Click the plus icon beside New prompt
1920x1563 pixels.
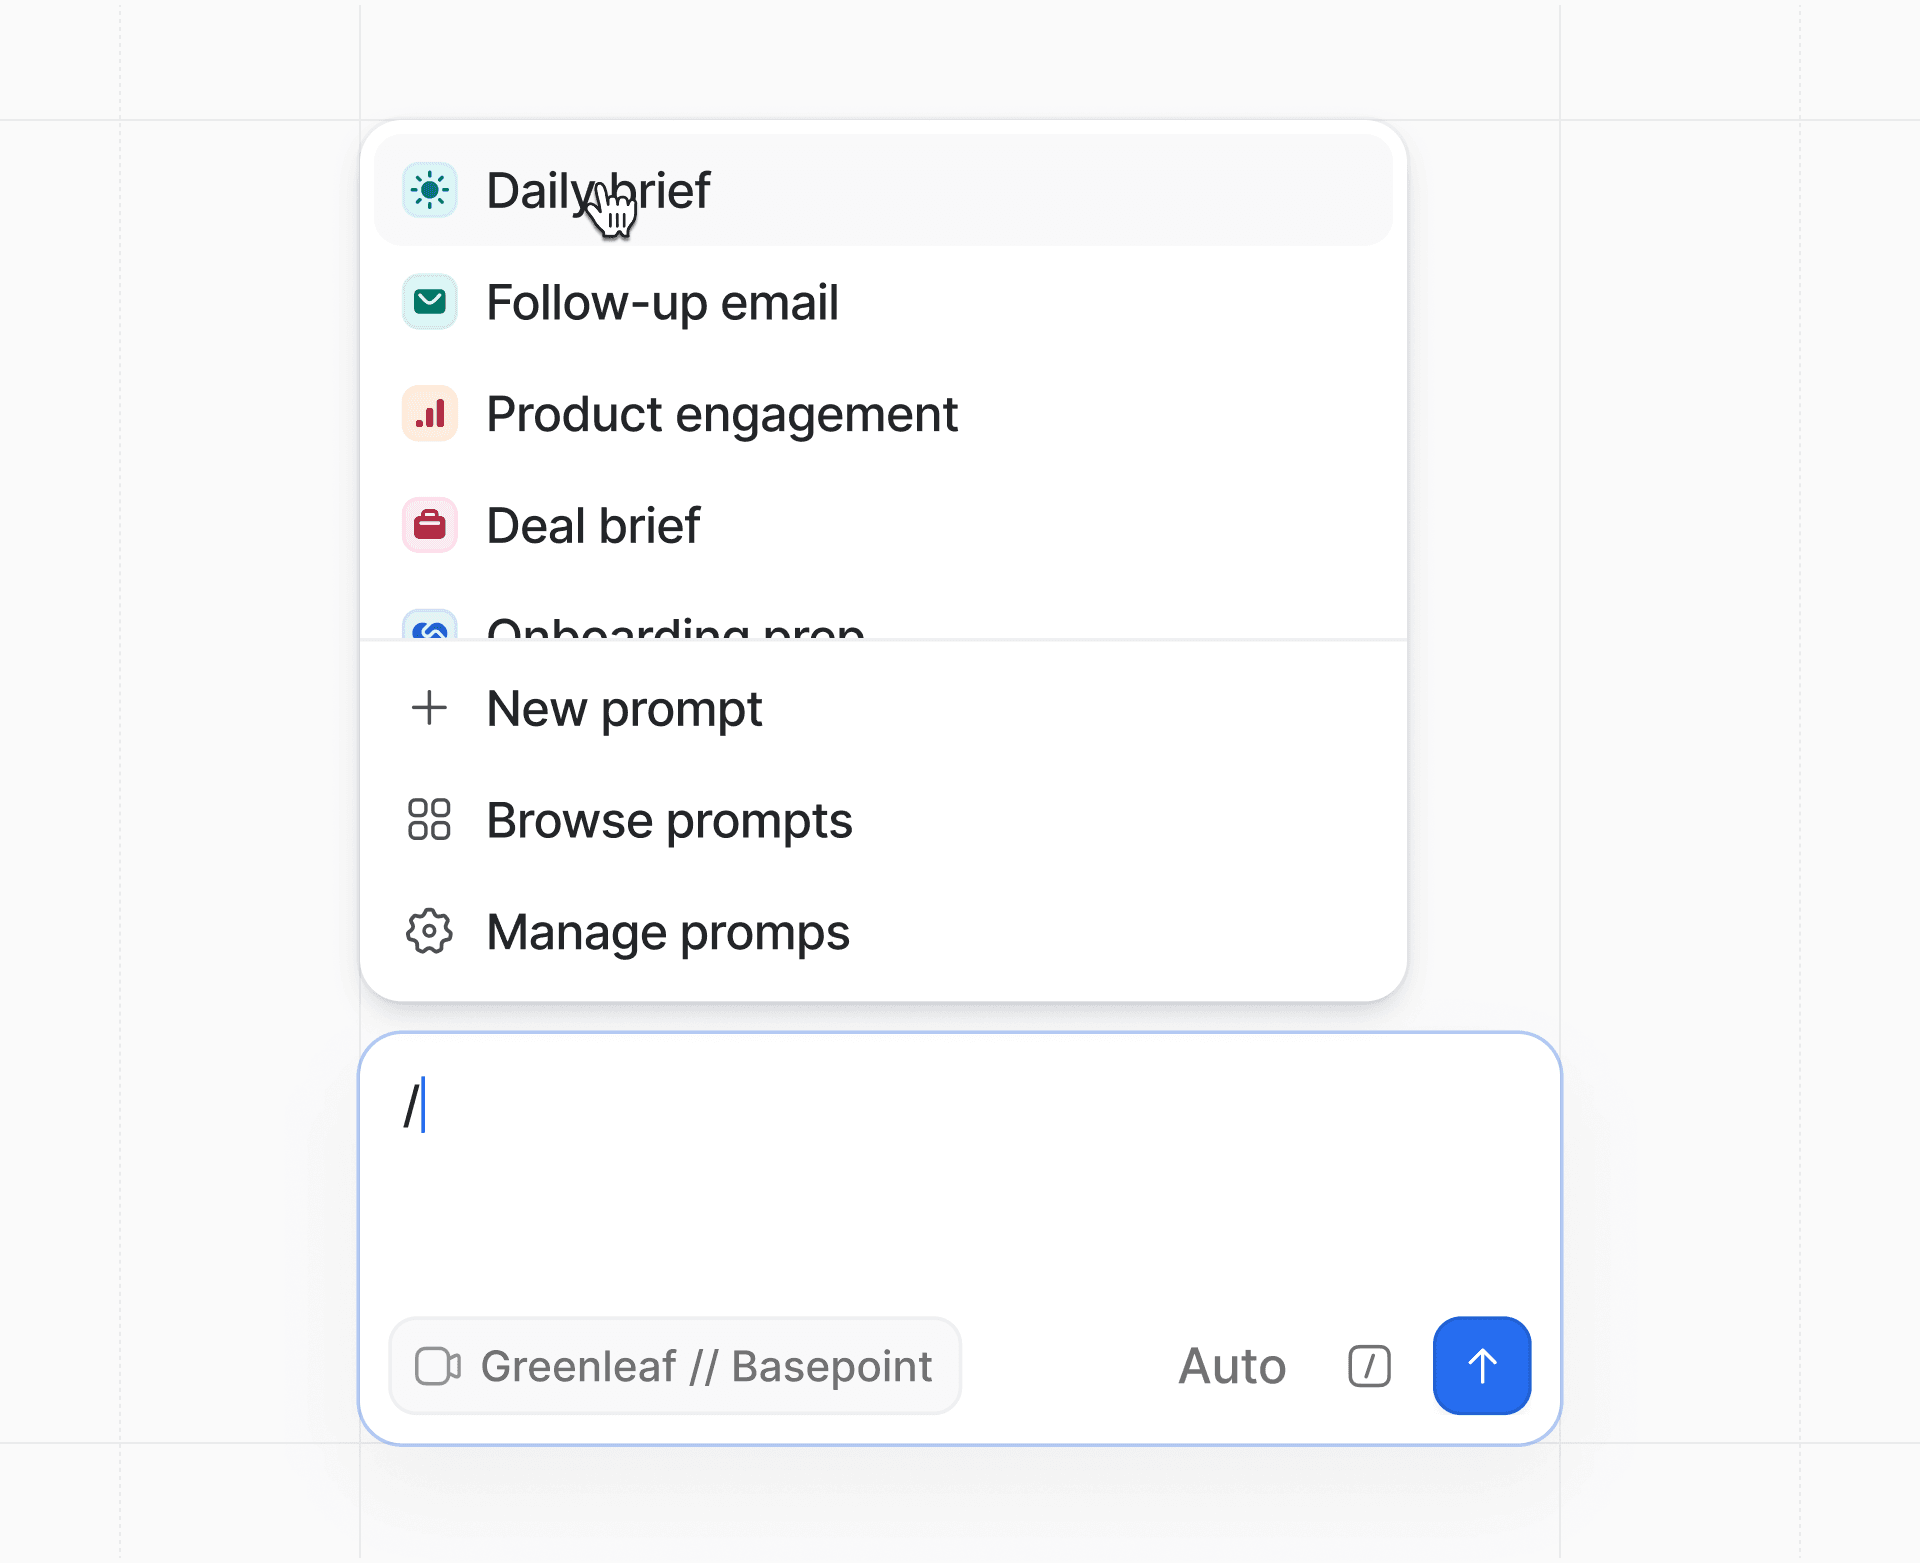tap(429, 708)
